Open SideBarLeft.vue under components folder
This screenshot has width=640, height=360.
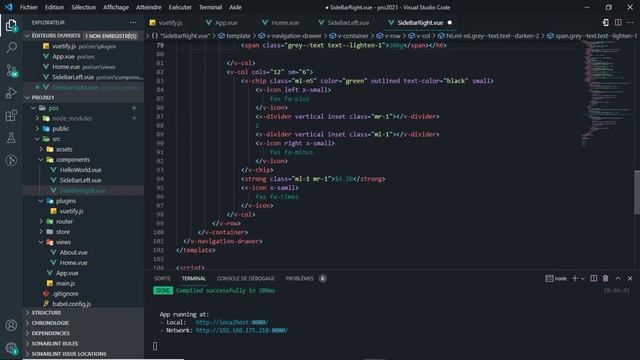click(84, 180)
